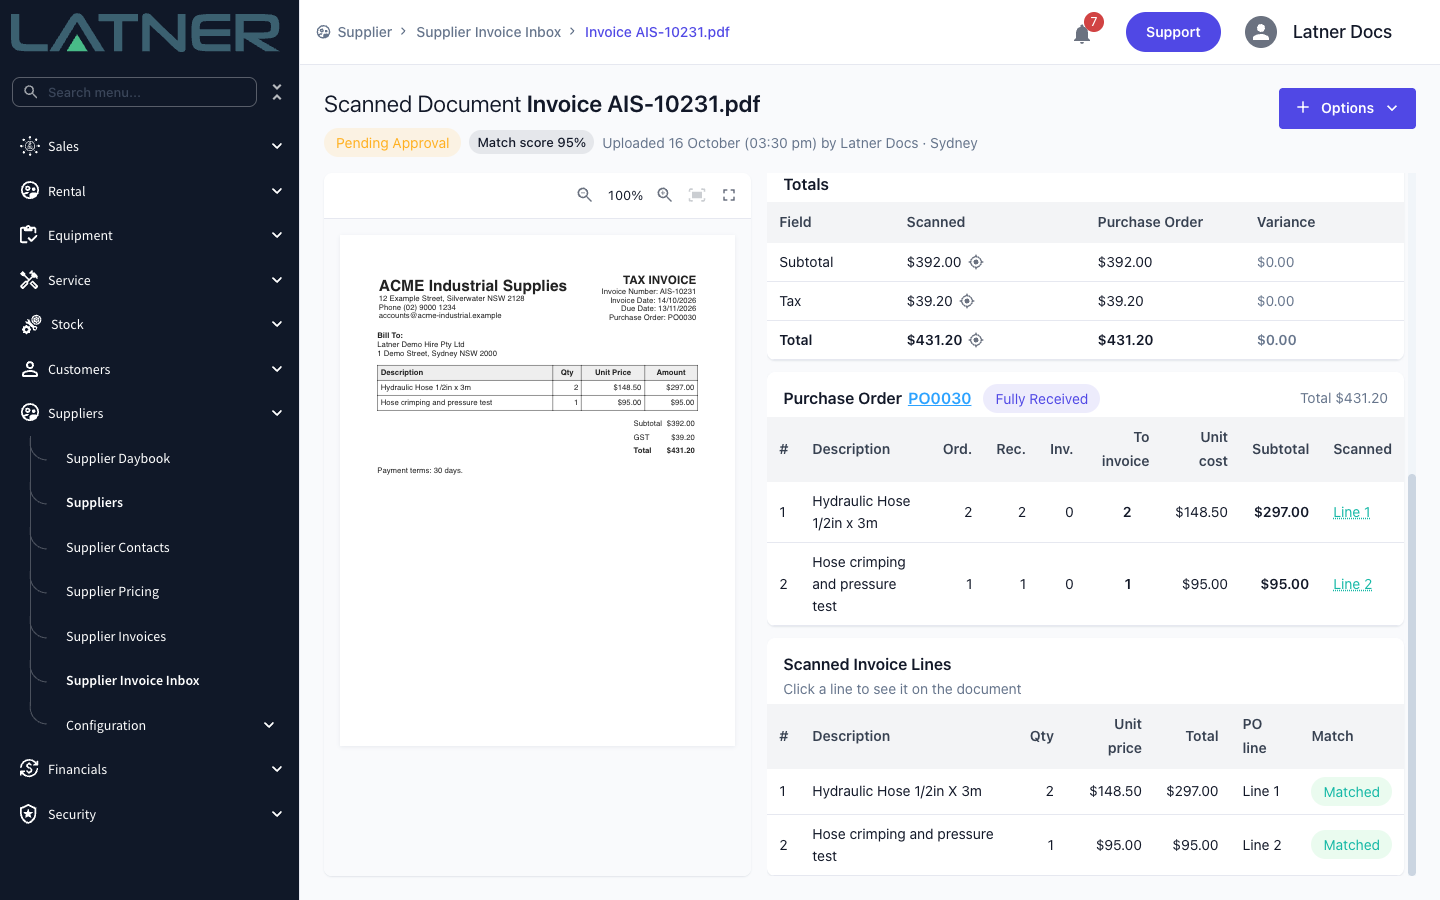This screenshot has height=900, width=1440.
Task: Click the user avatar icon
Action: tap(1261, 32)
